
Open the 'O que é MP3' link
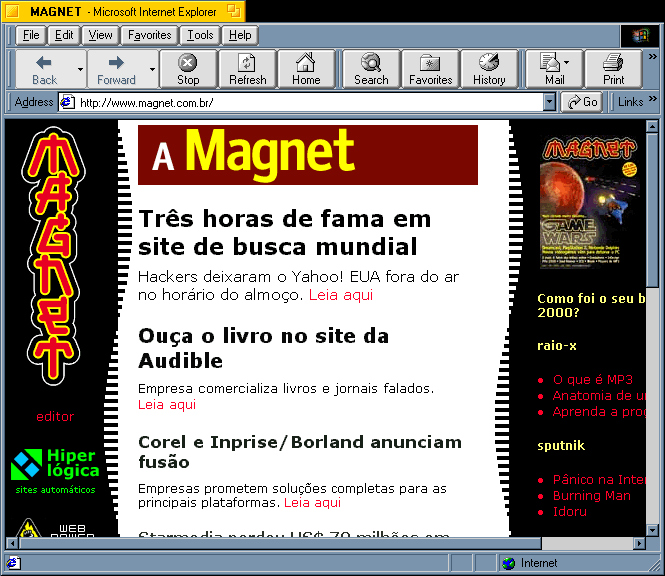pos(592,379)
